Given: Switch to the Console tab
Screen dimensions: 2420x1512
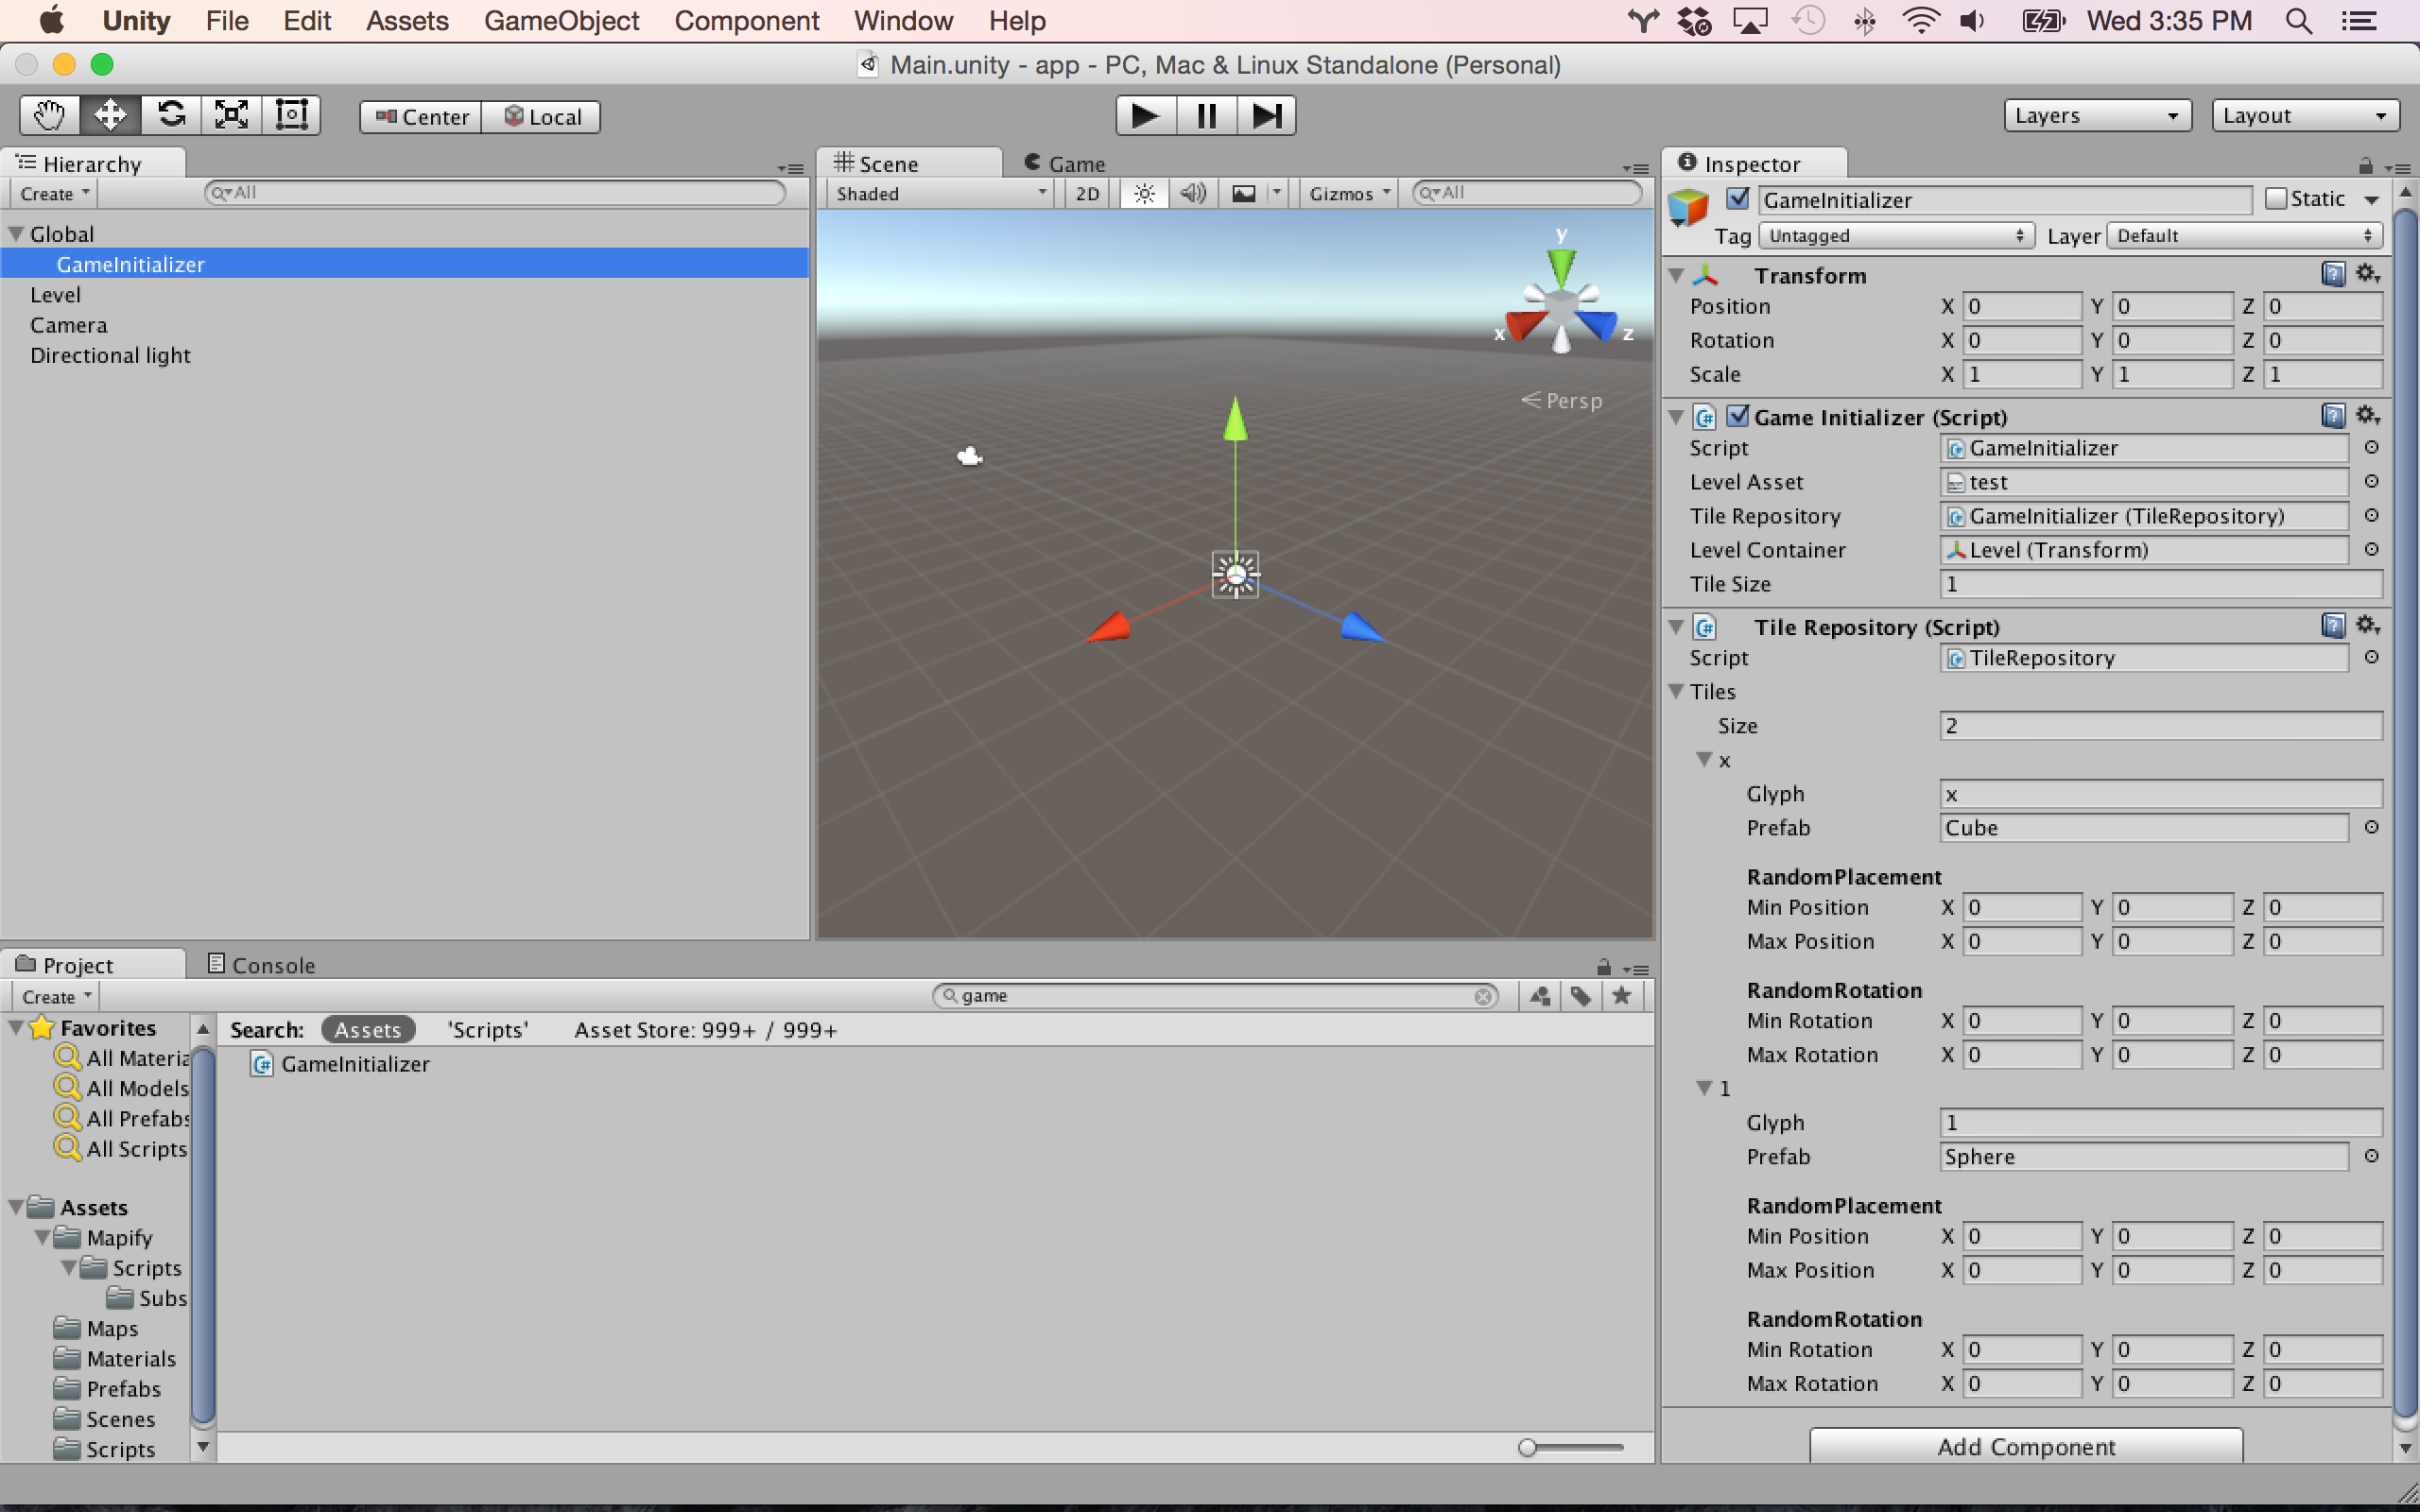Looking at the screenshot, I should (x=261, y=965).
